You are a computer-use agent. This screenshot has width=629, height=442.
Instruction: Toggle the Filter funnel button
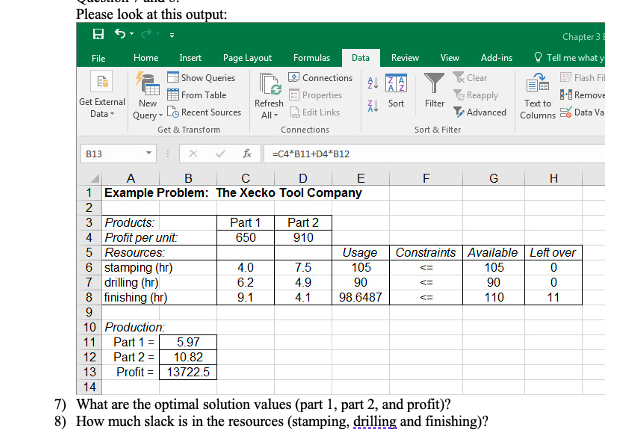[x=434, y=90]
